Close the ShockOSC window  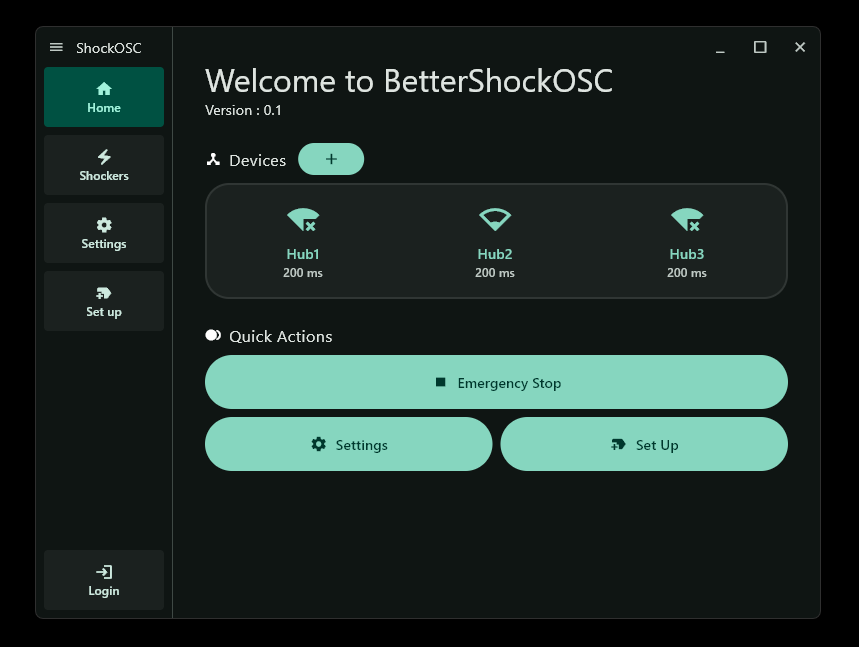point(800,48)
